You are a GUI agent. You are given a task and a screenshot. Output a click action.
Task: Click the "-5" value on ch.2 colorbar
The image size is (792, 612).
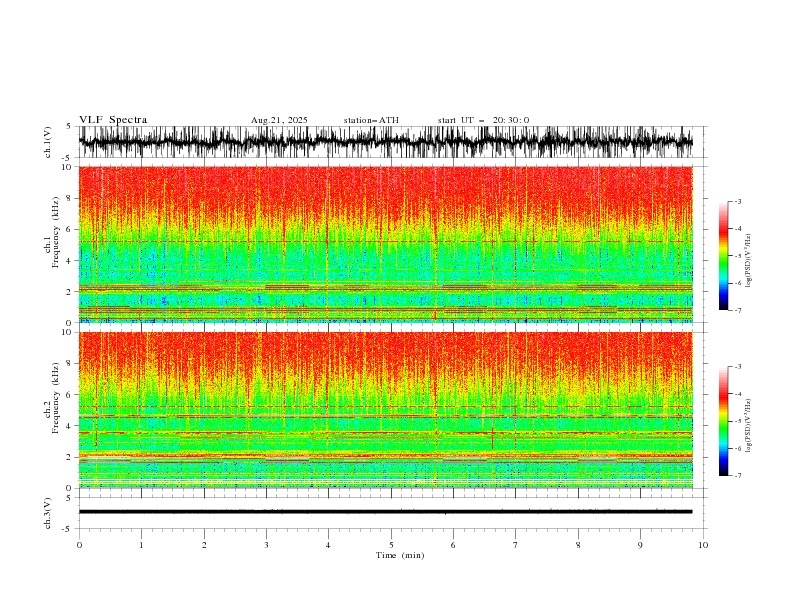[x=737, y=421]
